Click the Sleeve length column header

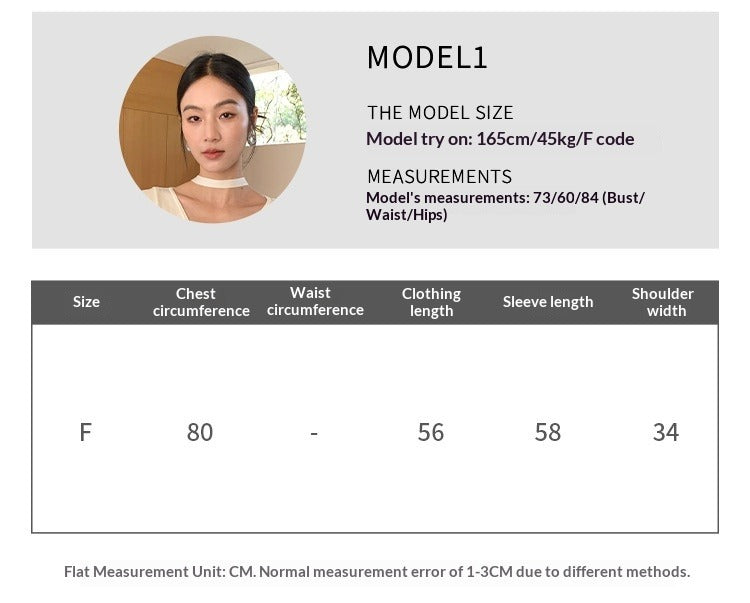pyautogui.click(x=548, y=302)
